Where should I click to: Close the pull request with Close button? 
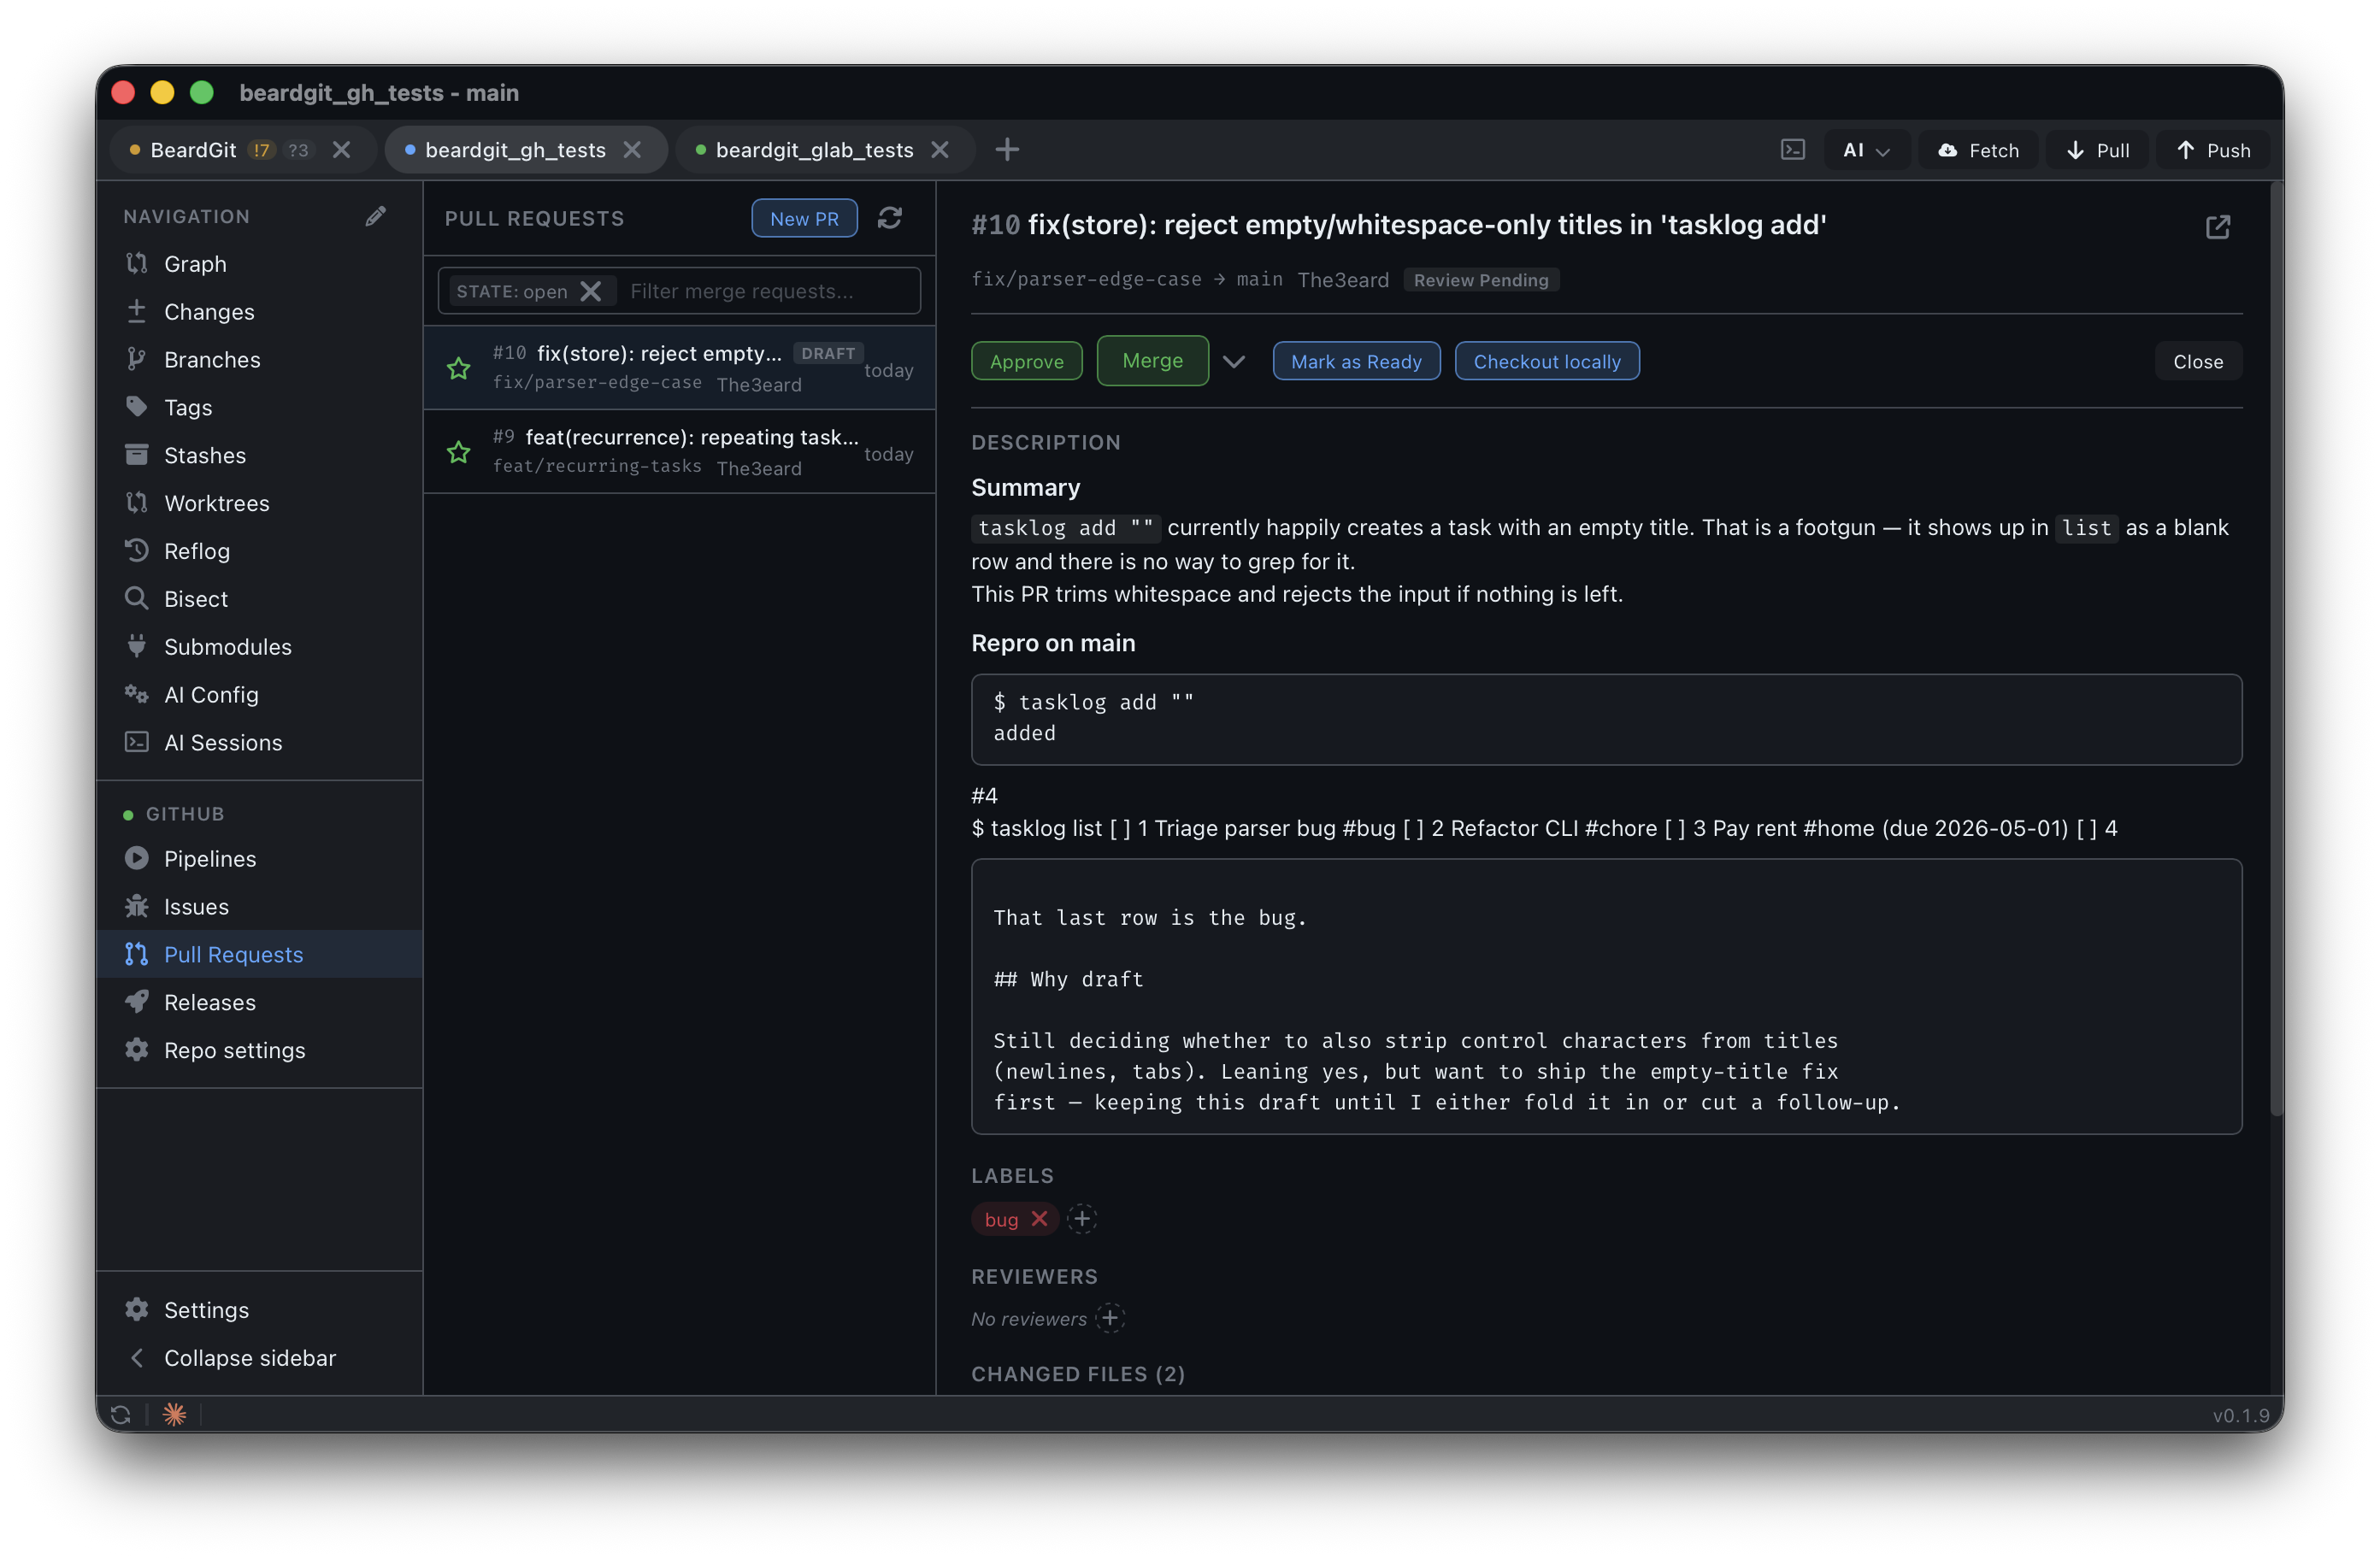(2197, 362)
